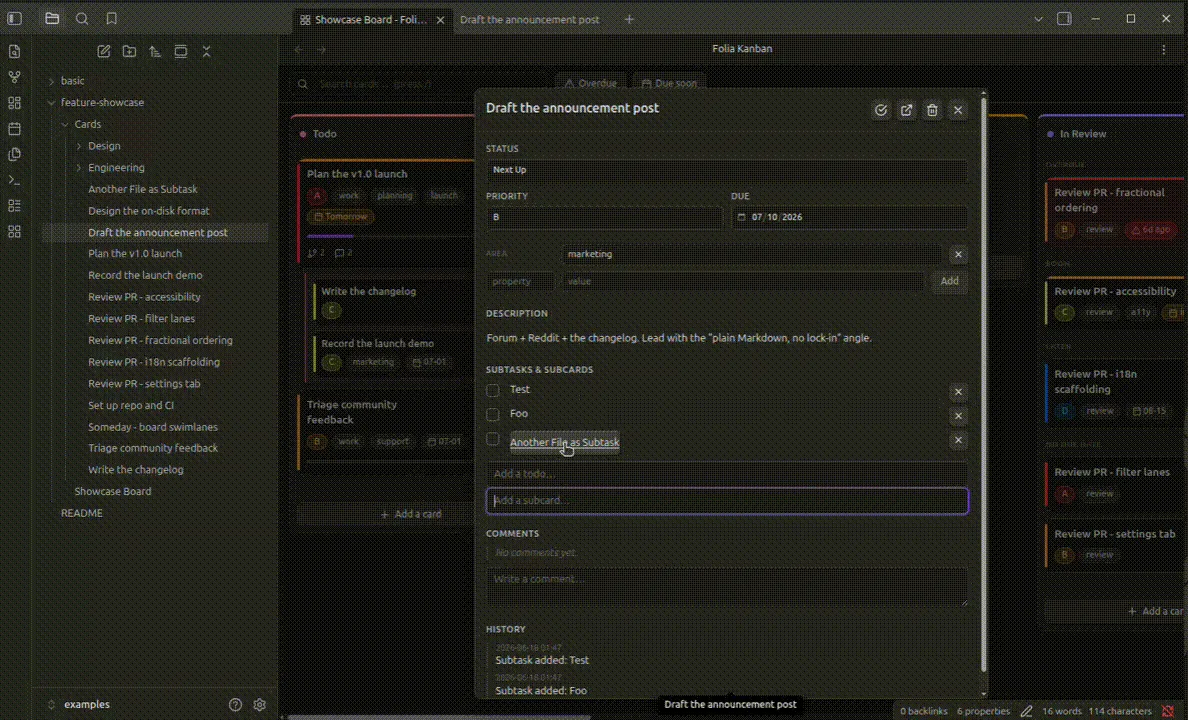The width and height of the screenshot is (1188, 720).
Task: Check the Foo subtask checkbox
Action: coord(492,415)
